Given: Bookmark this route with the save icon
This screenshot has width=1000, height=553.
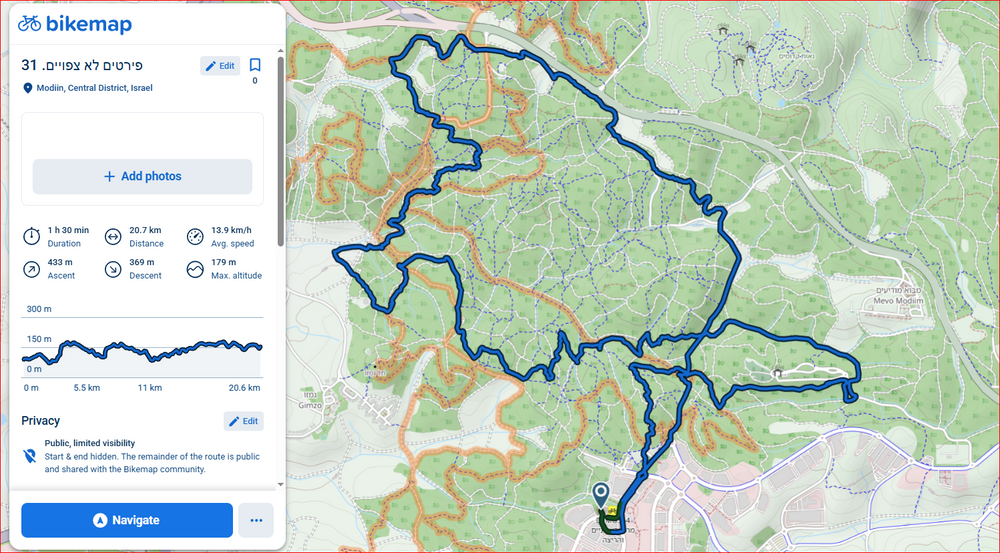Looking at the screenshot, I should 254,66.
